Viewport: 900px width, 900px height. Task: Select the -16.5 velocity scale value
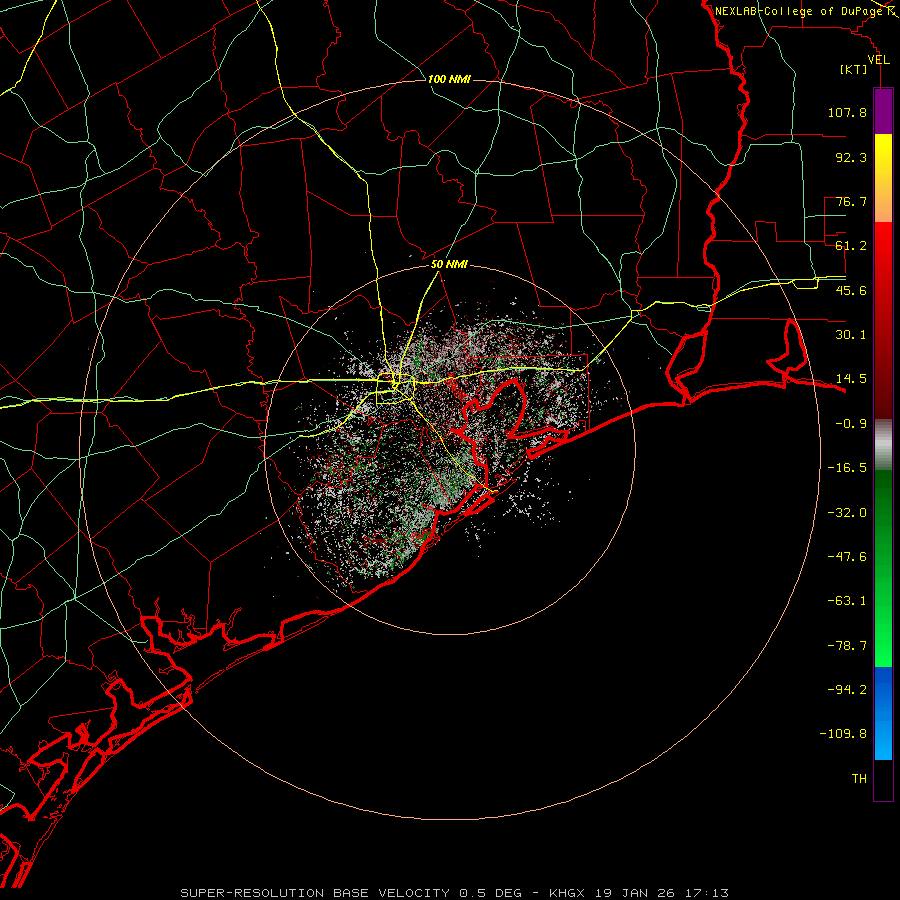click(x=847, y=468)
